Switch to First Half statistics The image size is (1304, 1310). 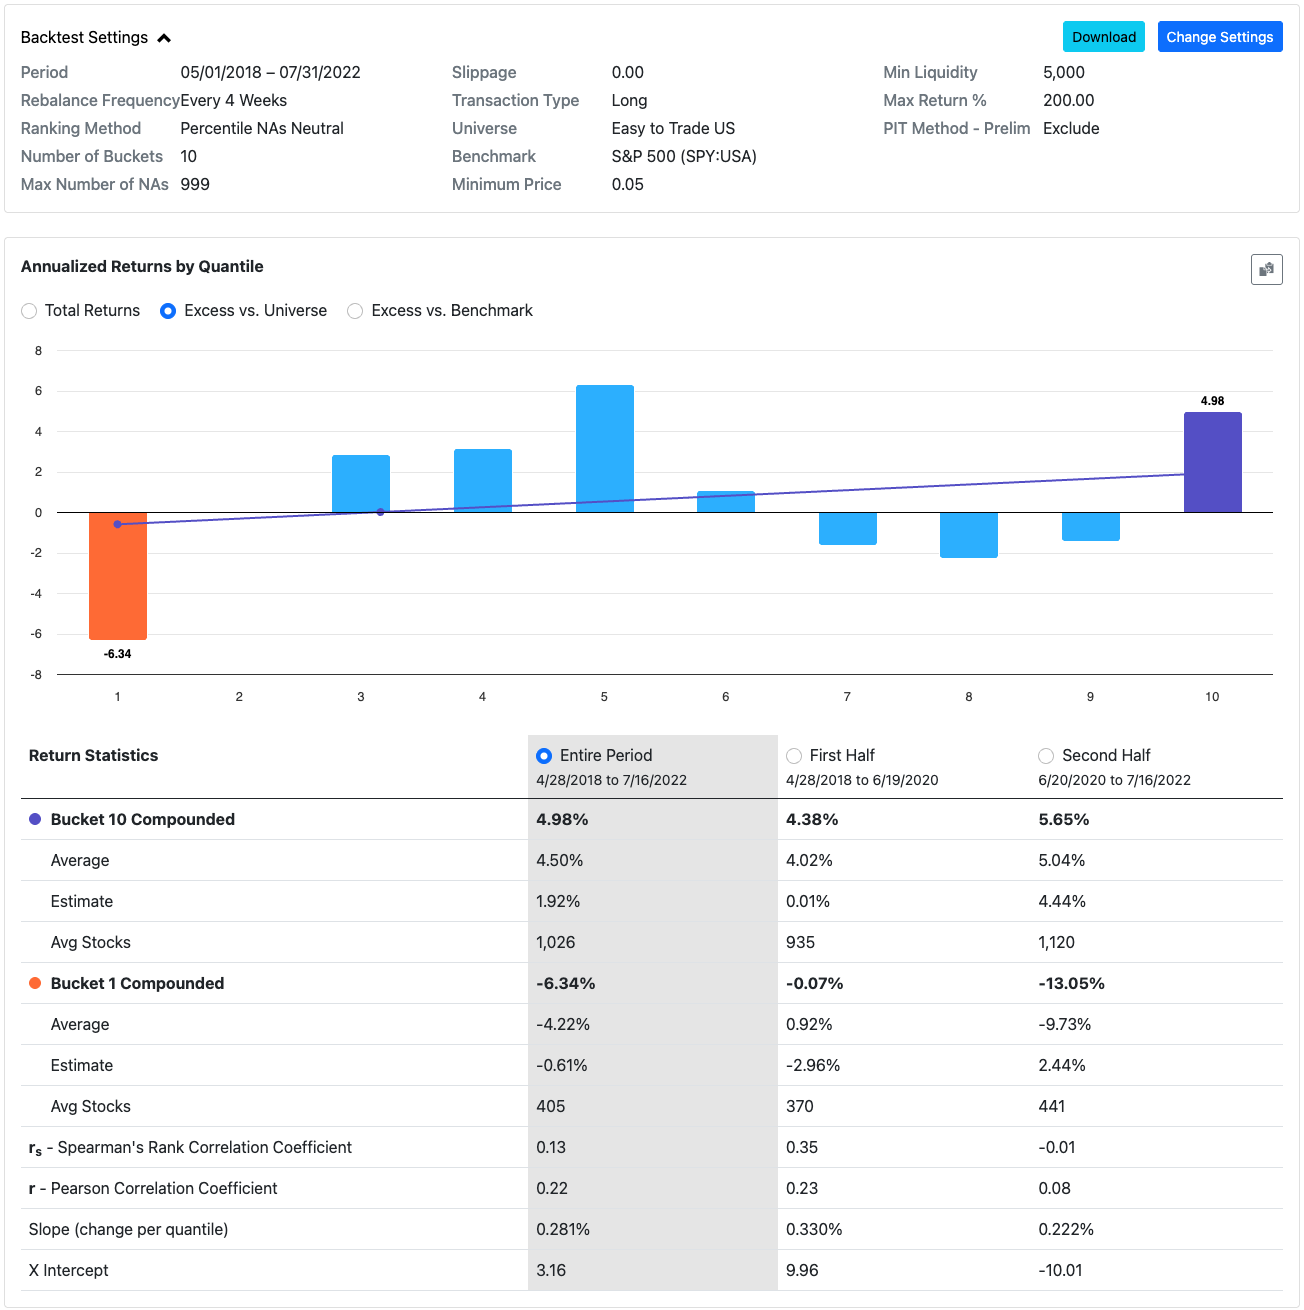pos(794,756)
